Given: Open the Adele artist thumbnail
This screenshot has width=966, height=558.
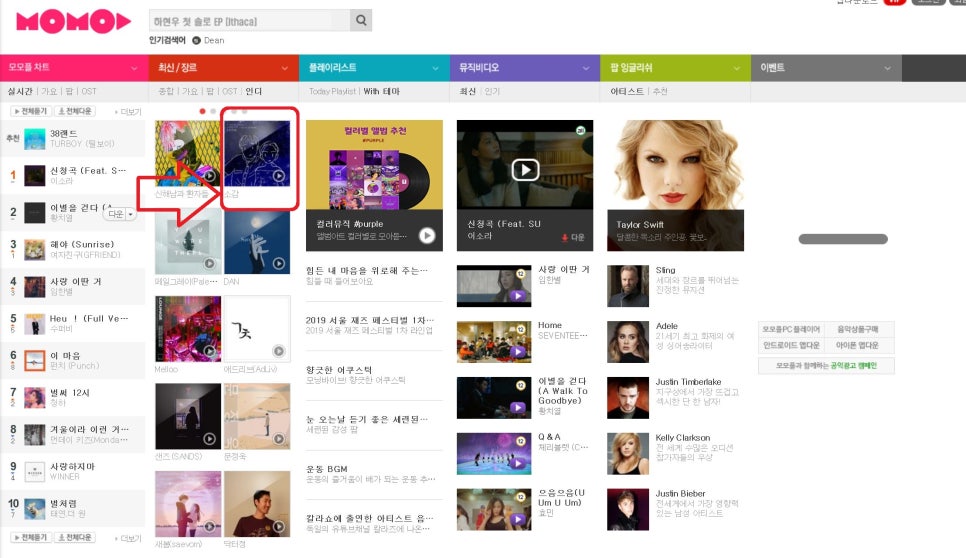Looking at the screenshot, I should point(628,342).
